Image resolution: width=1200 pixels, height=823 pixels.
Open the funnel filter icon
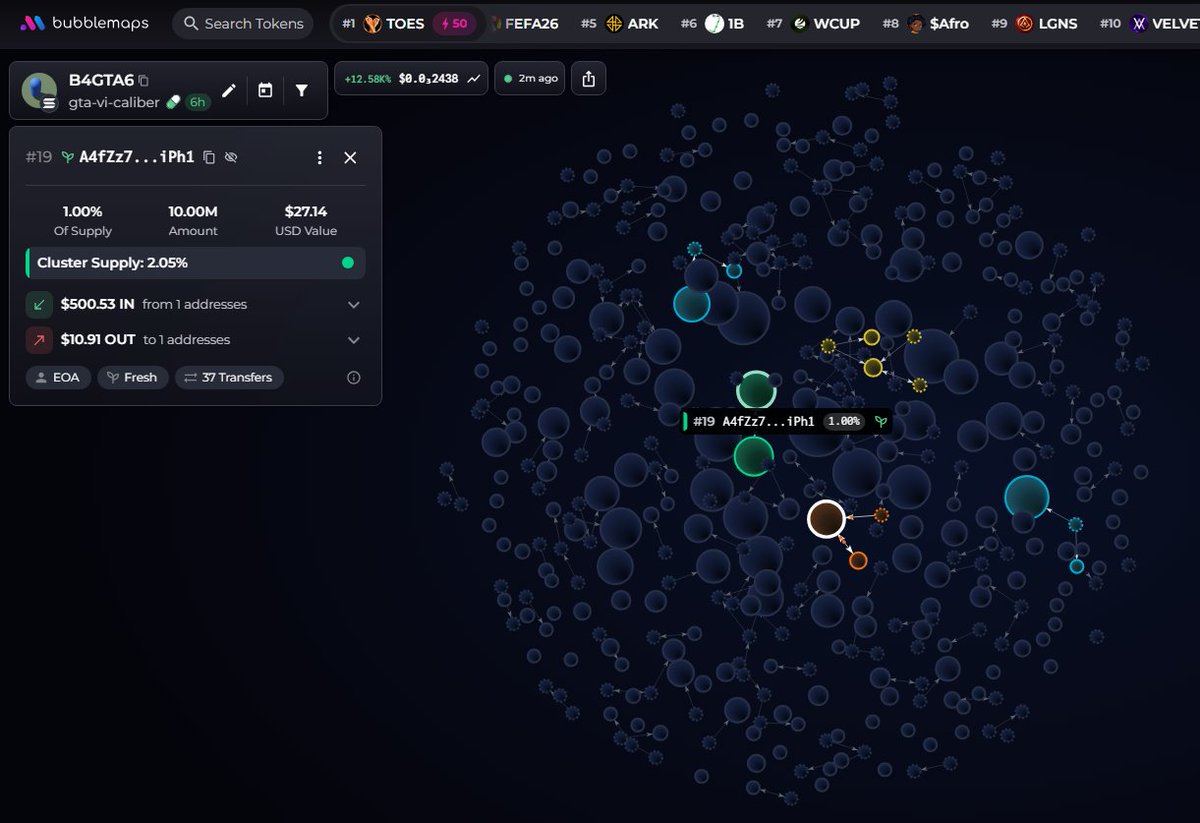[301, 91]
